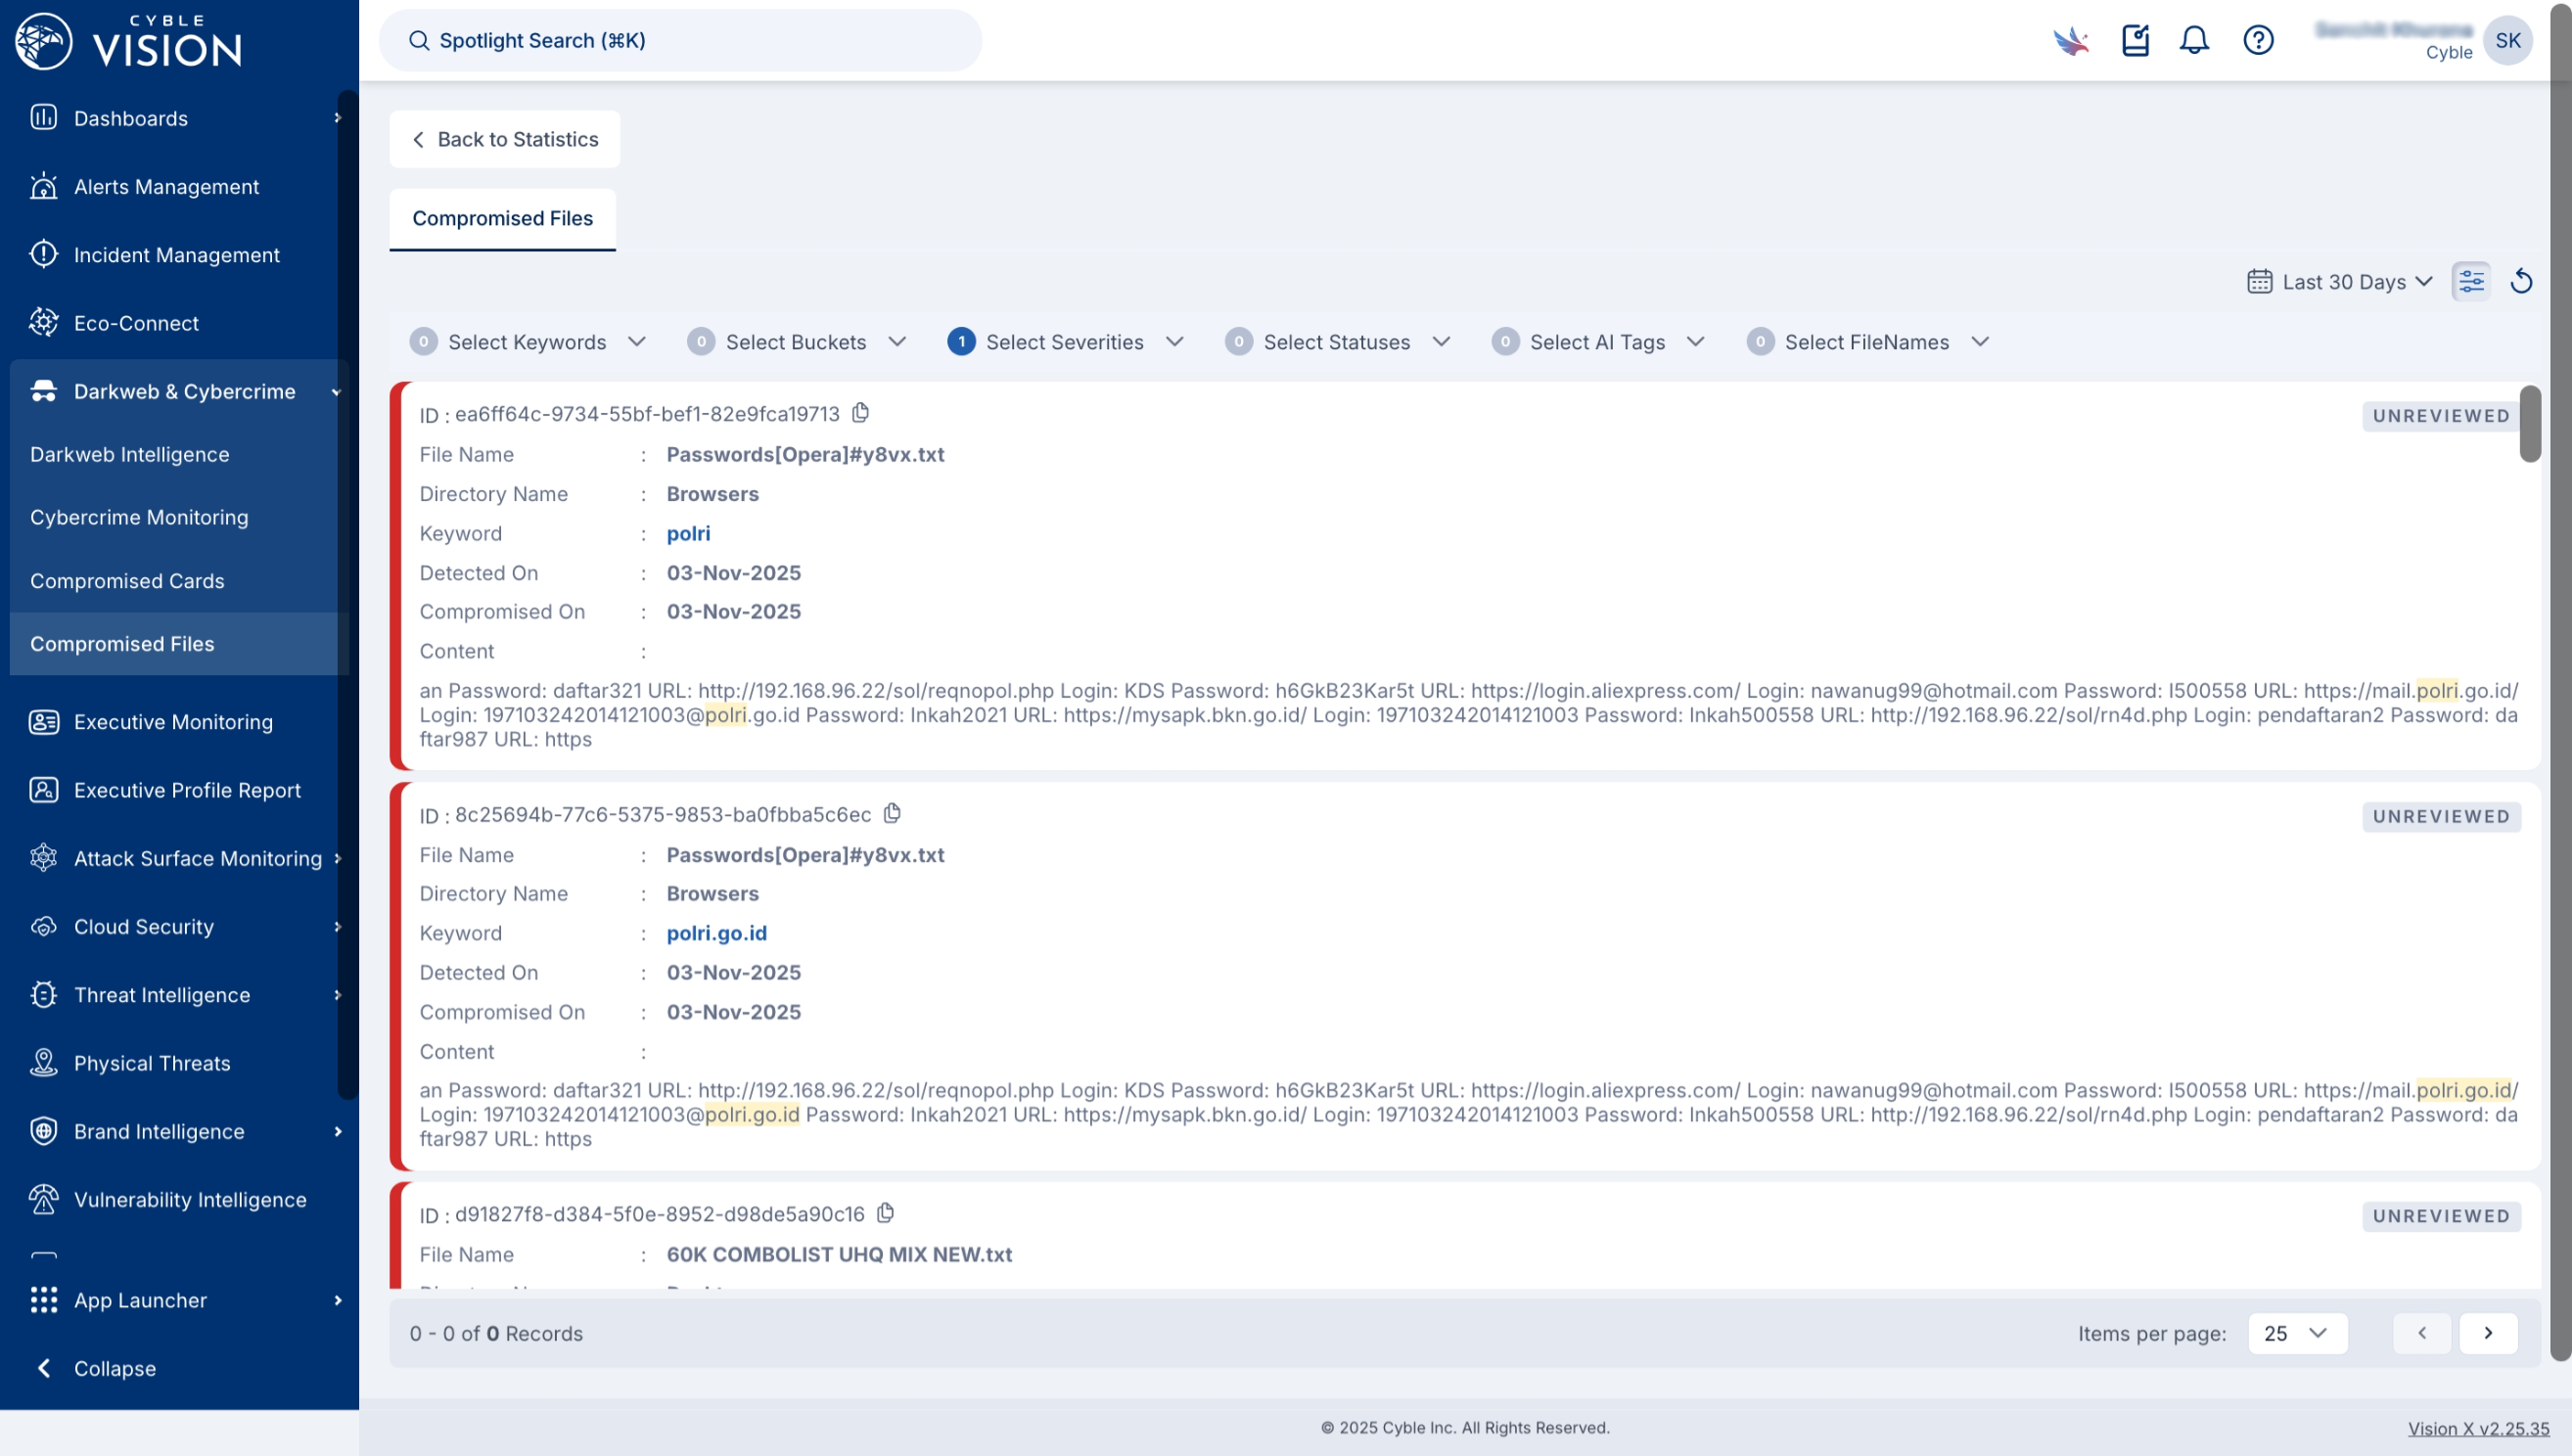Open Compromised Cards submenu item

pos(127,581)
